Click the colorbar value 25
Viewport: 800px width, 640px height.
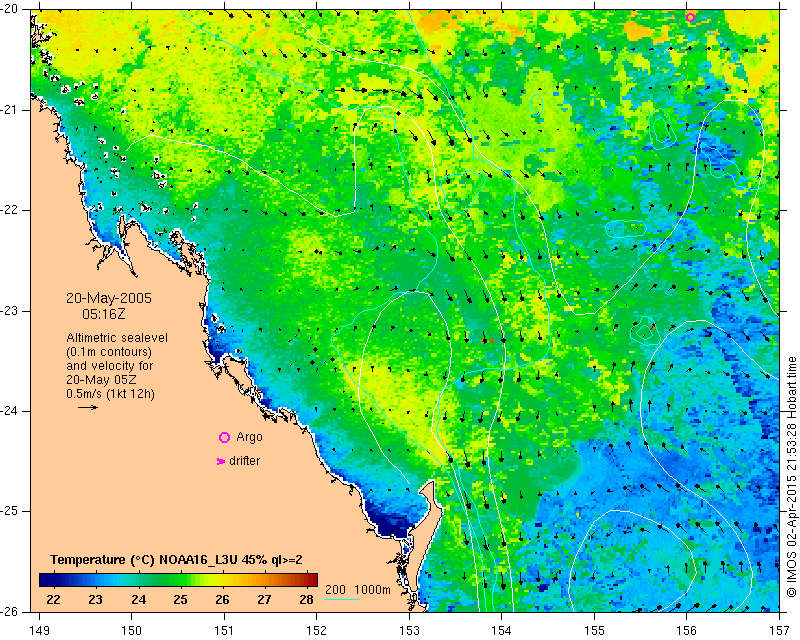180,600
